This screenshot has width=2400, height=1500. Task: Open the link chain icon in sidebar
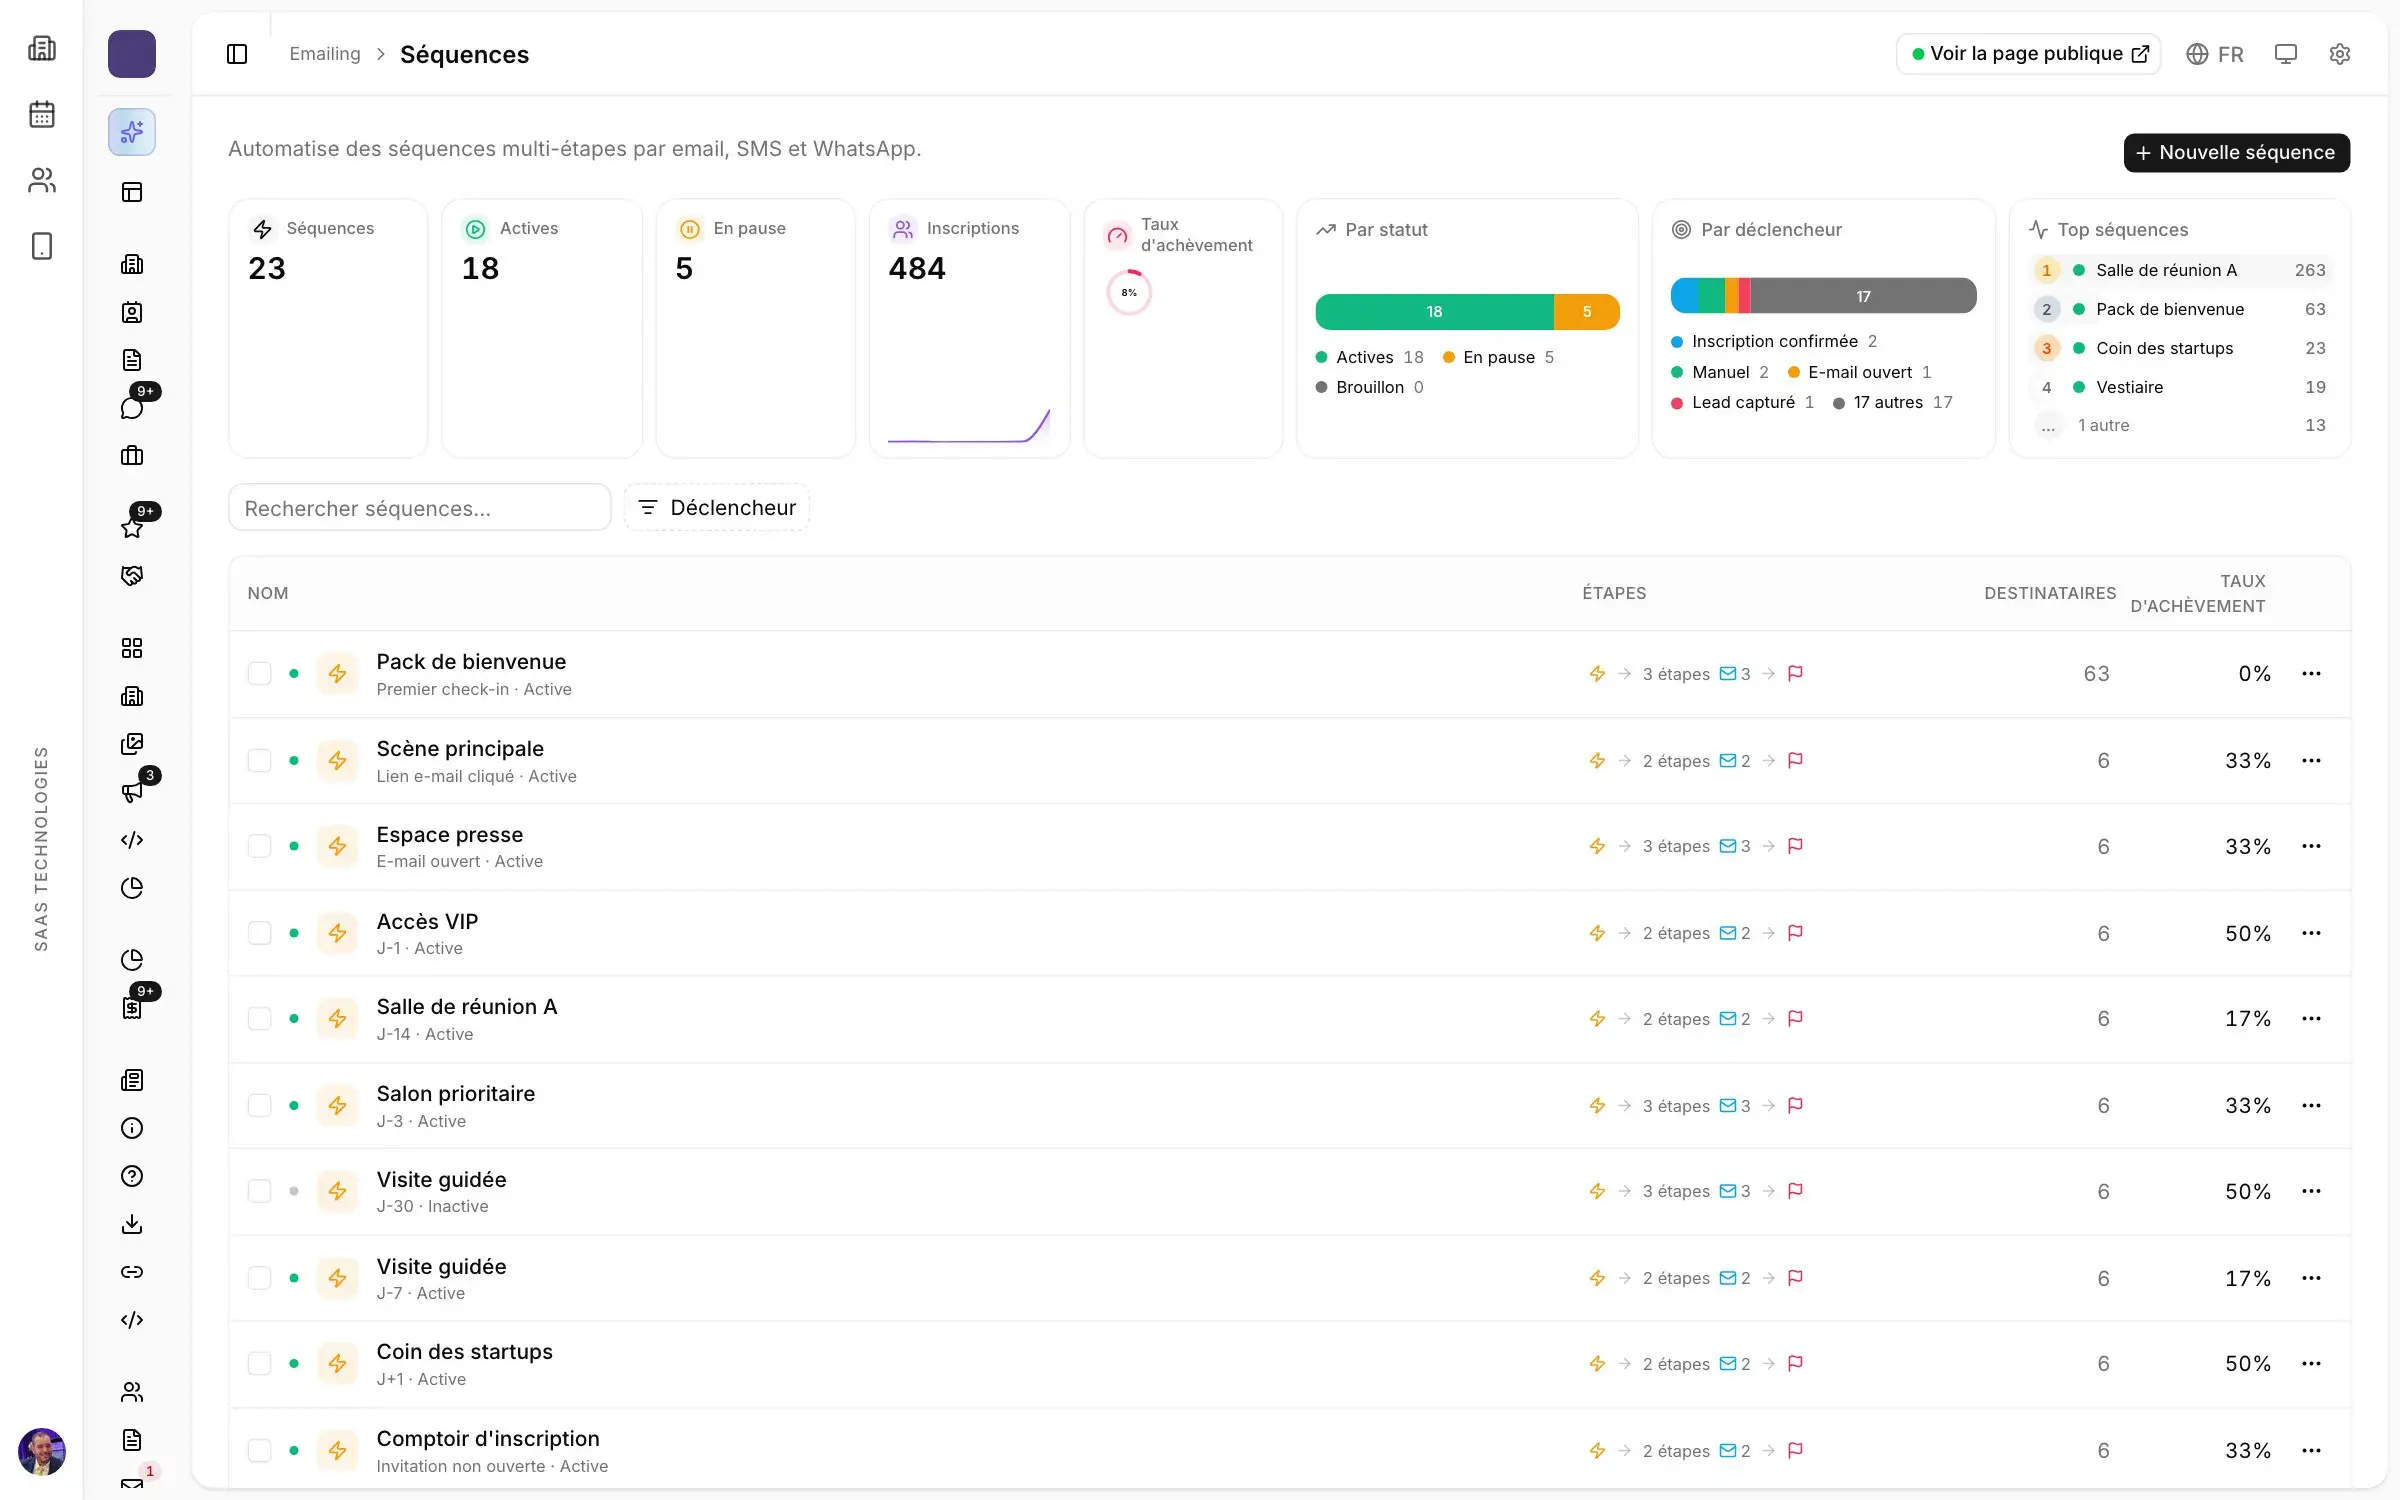point(132,1272)
